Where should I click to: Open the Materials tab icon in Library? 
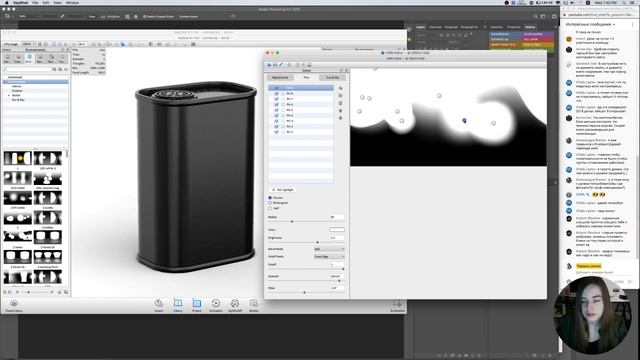pos(7,59)
